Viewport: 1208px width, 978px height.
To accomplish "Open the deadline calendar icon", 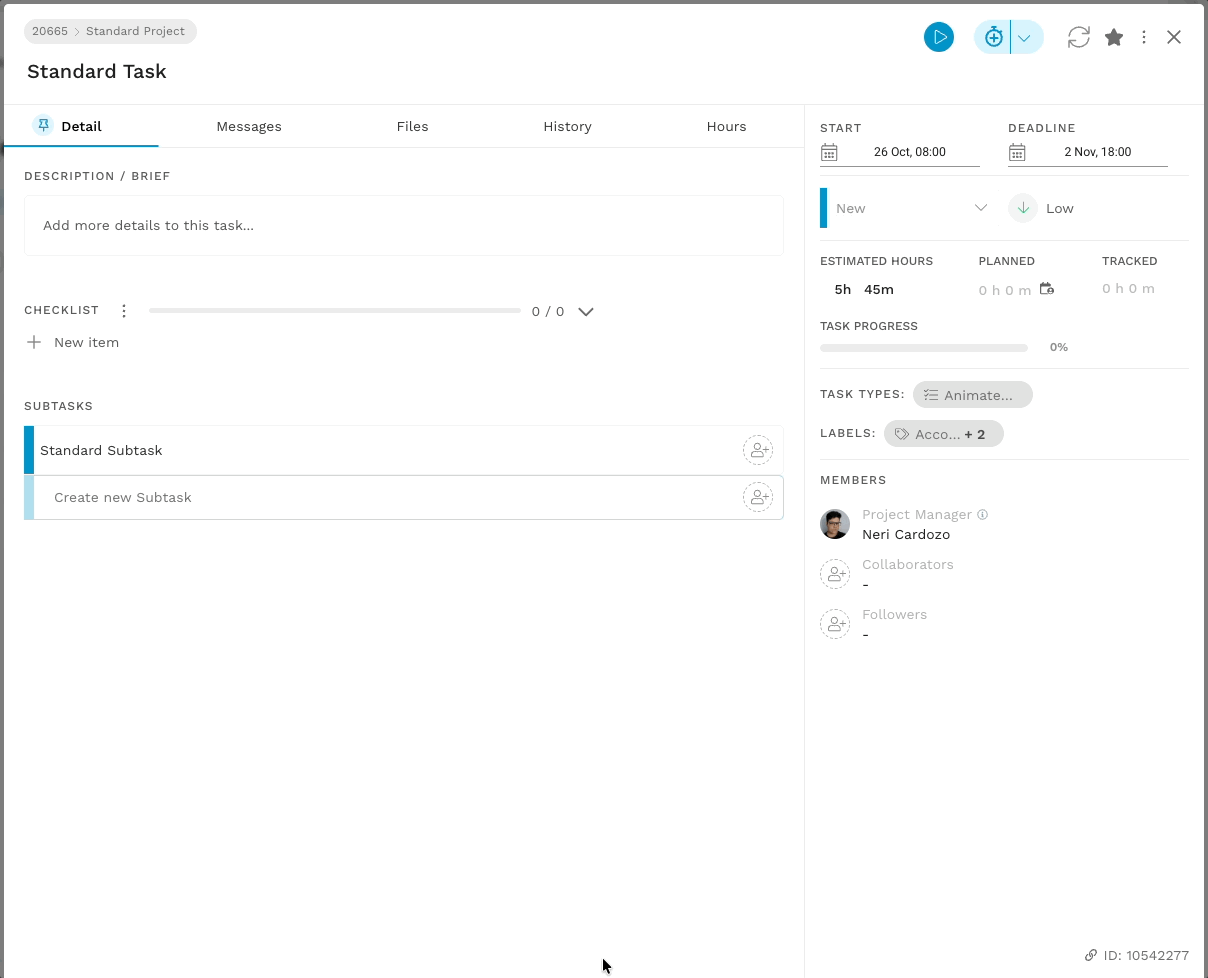I will [1017, 152].
